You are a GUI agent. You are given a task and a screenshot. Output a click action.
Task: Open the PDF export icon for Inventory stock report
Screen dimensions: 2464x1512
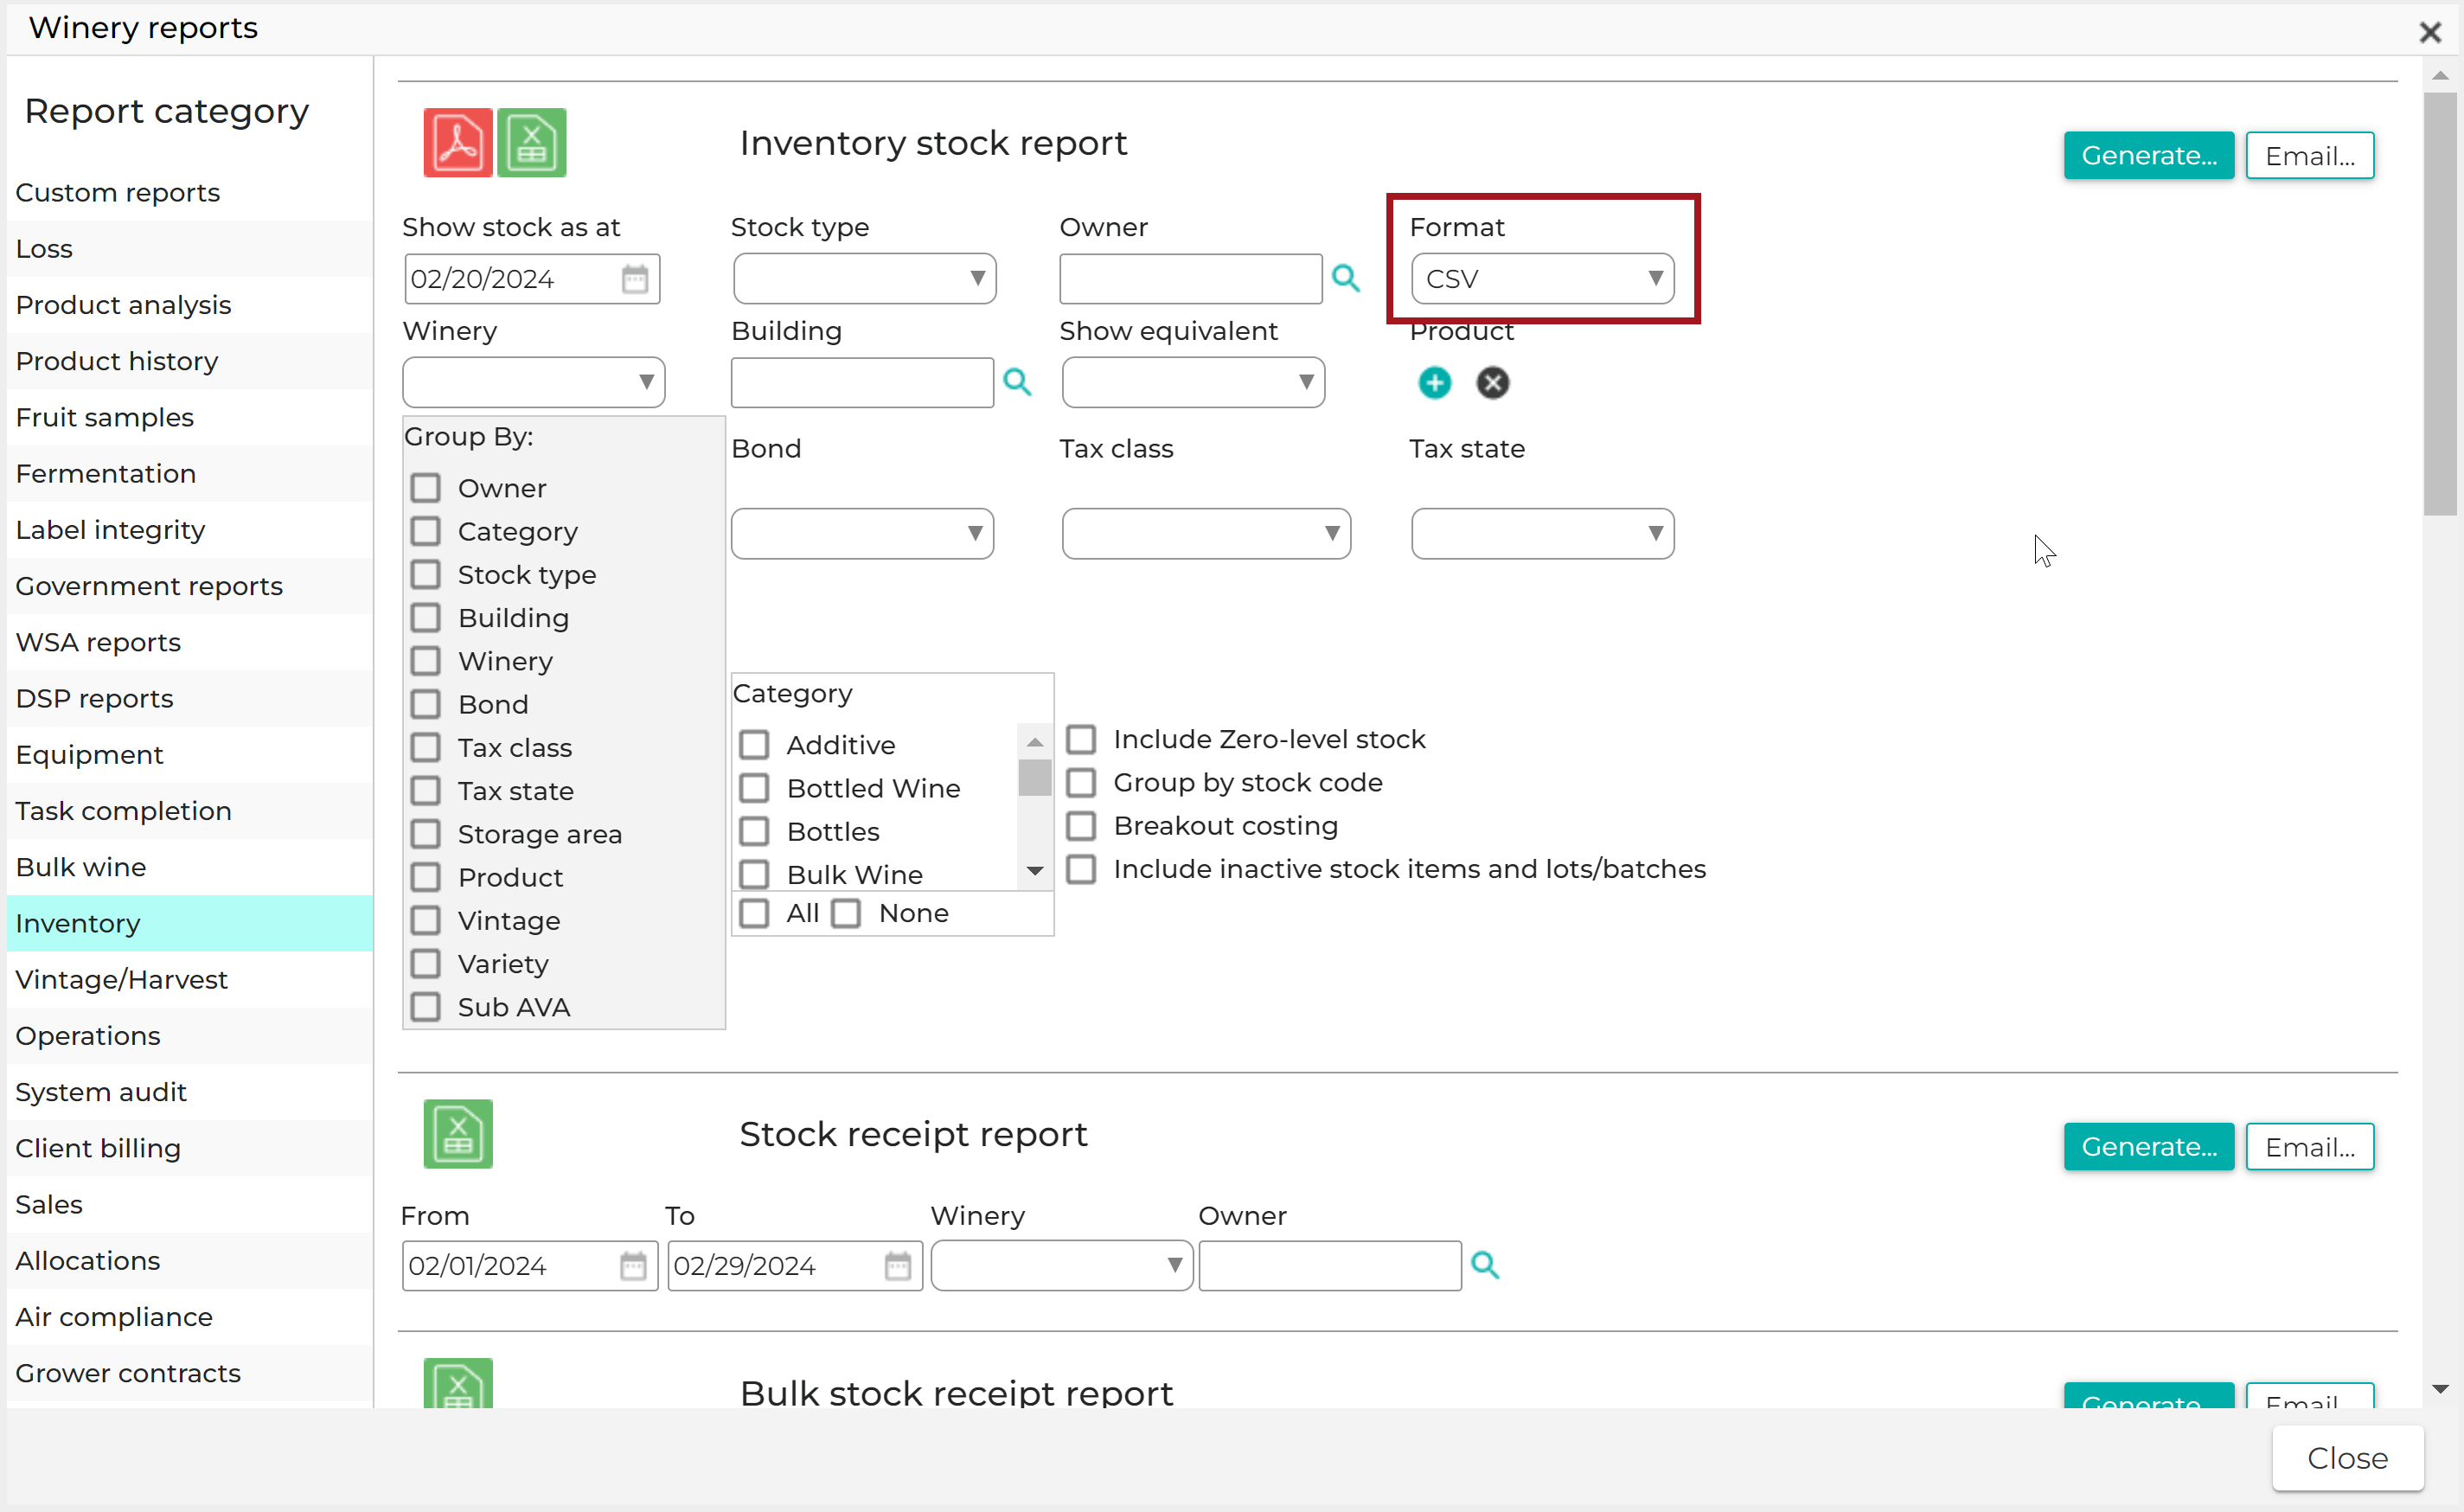[x=457, y=142]
